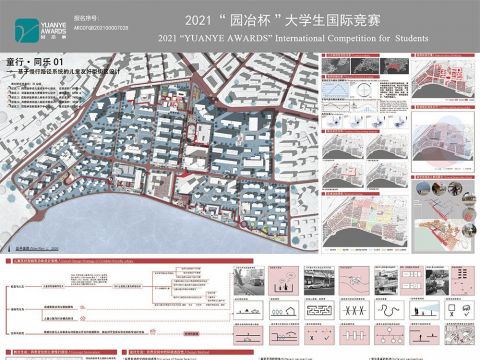The width and height of the screenshot is (480, 360).
Task: Open the colorful land-use zoning map
Action: (x=365, y=222)
